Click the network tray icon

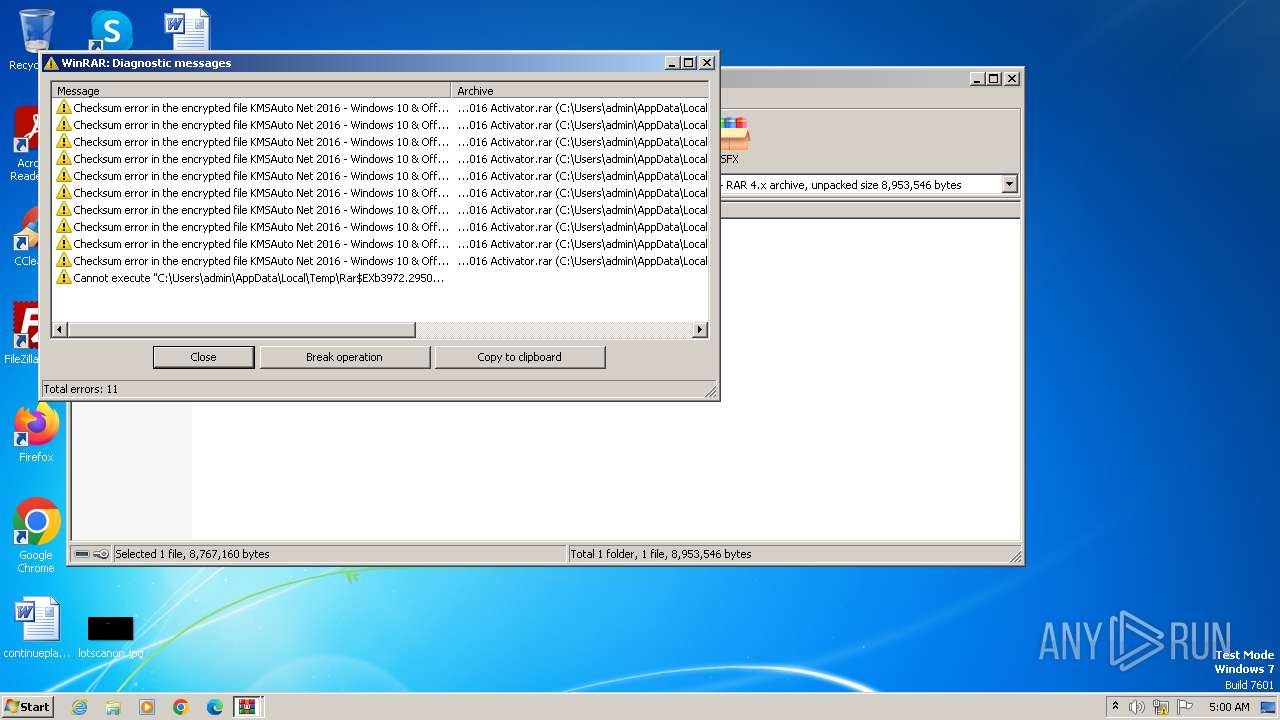(1161, 707)
